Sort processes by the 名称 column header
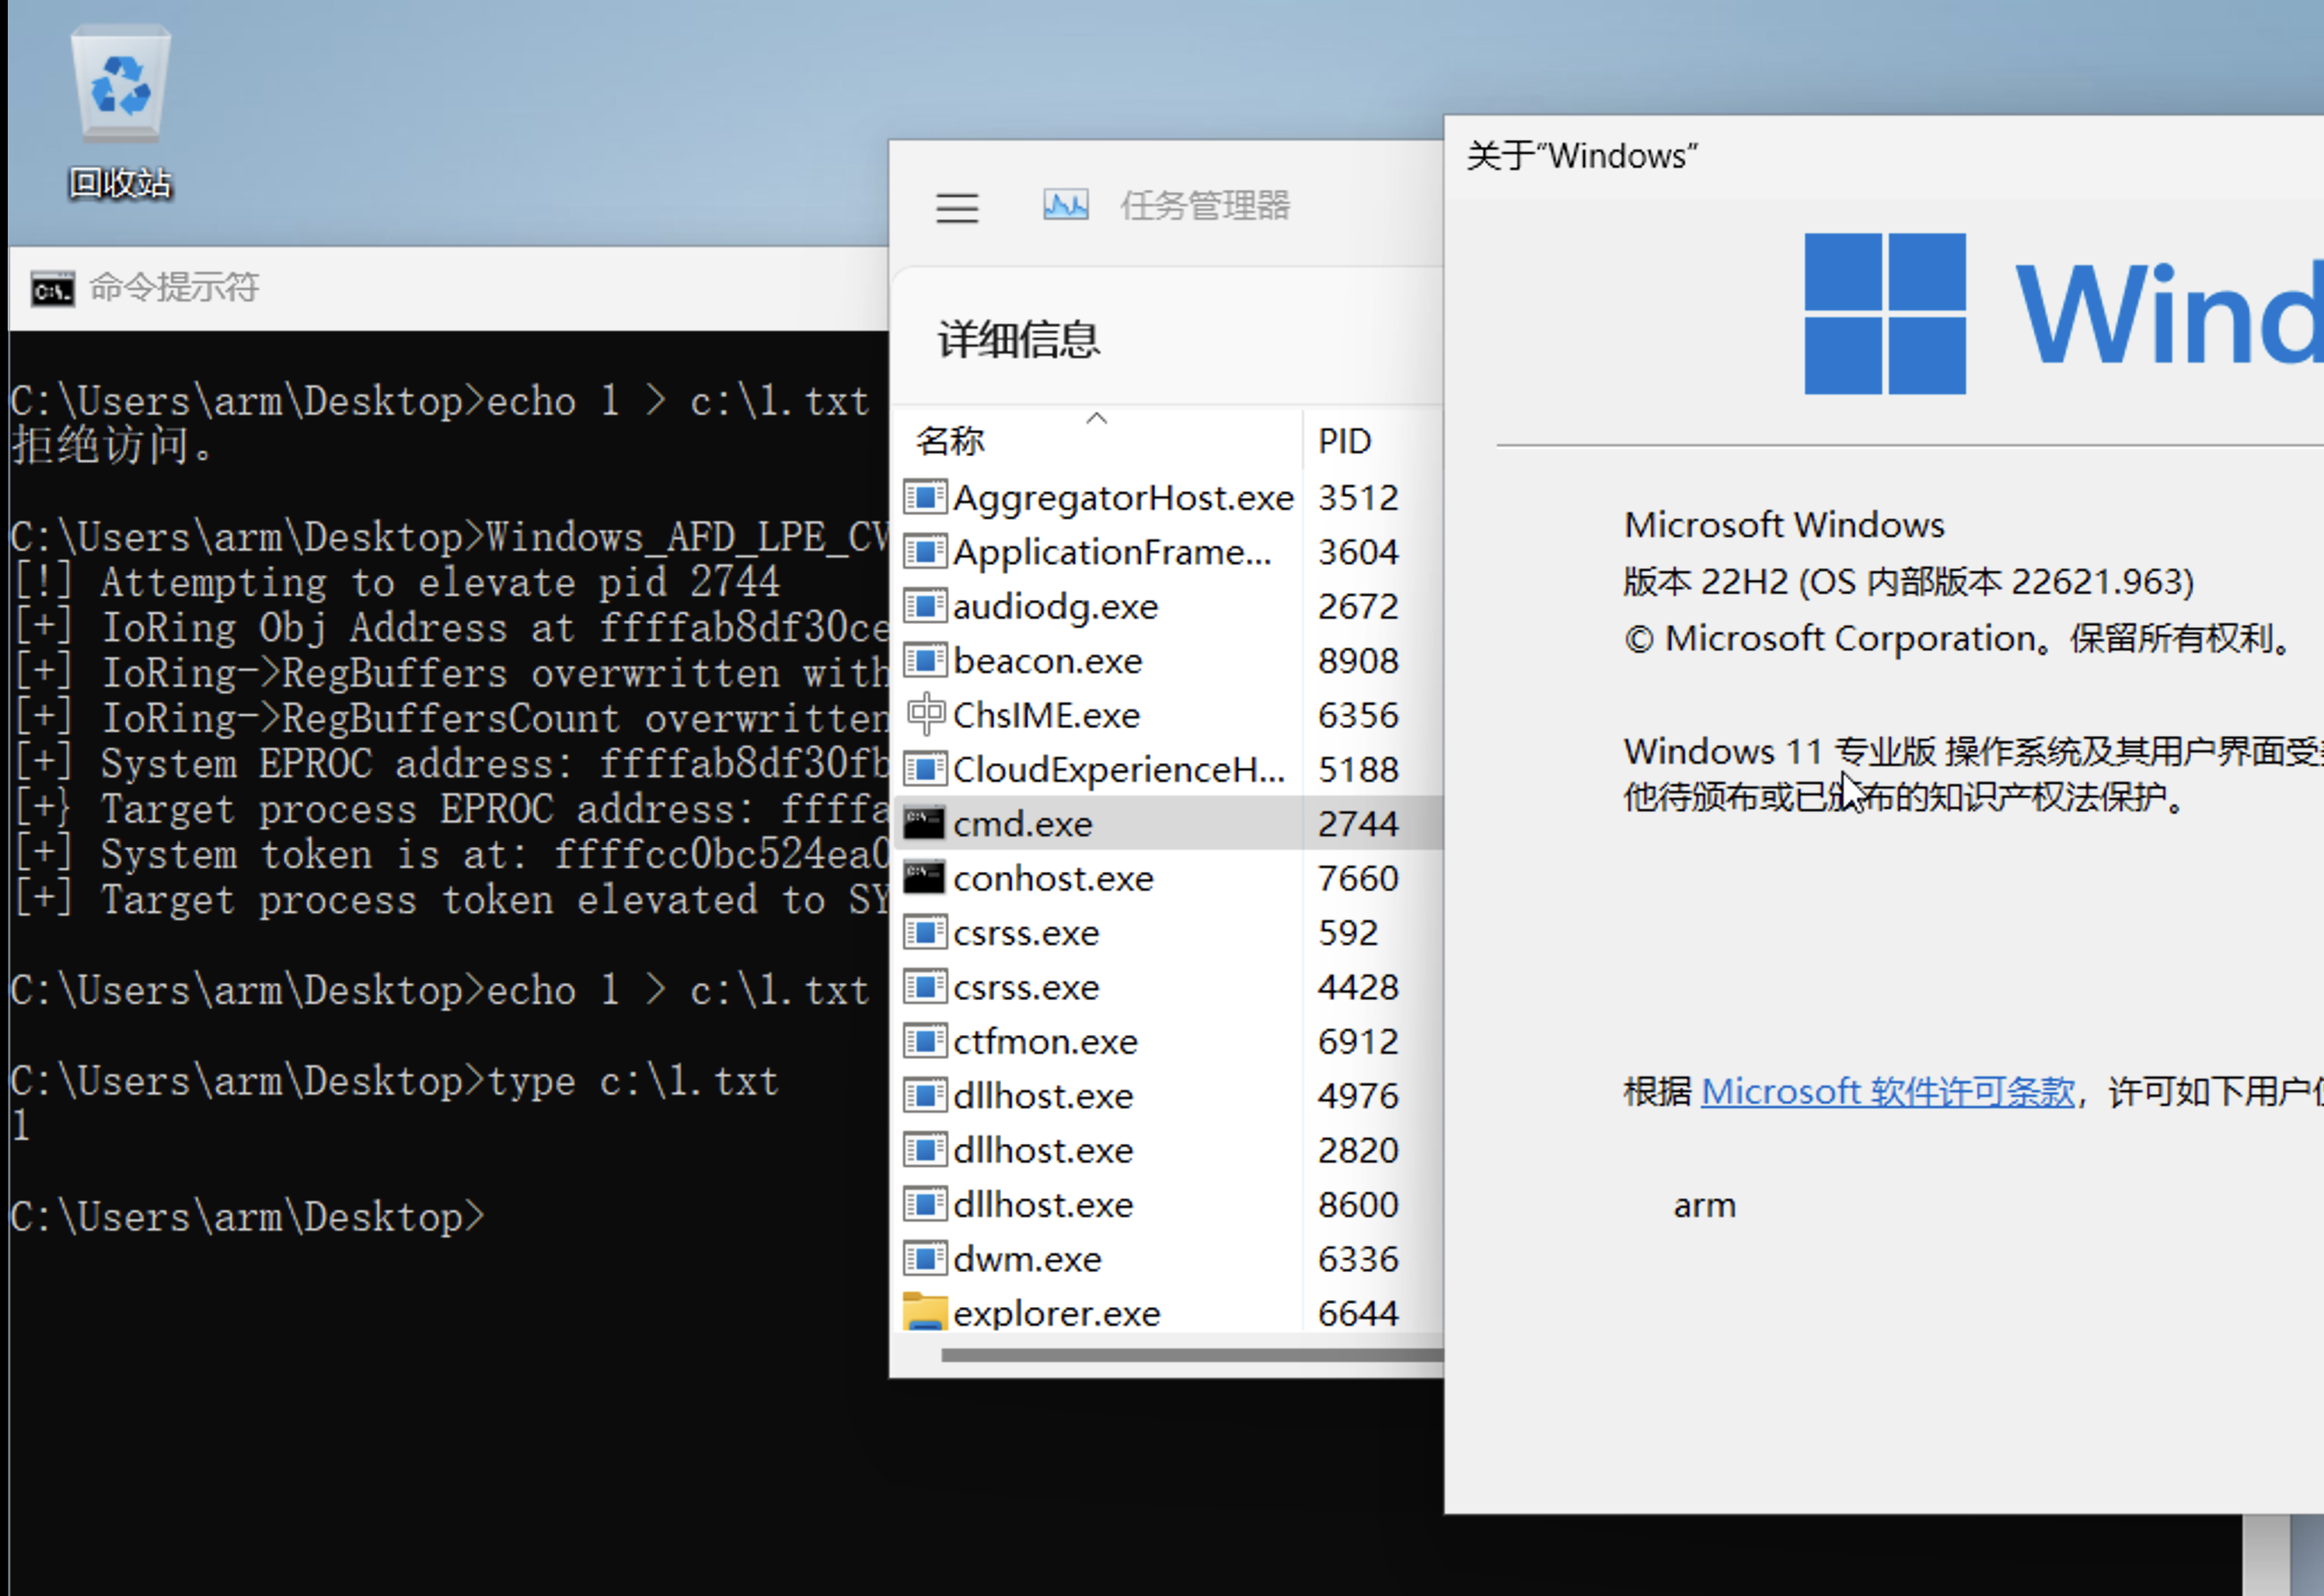 (x=950, y=441)
